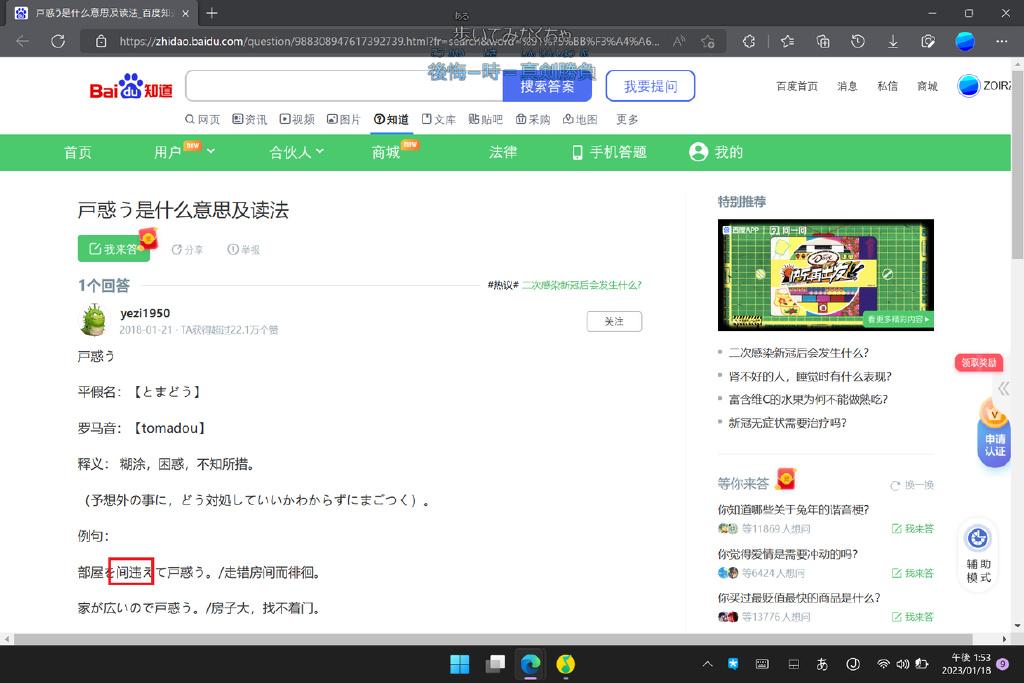
Task: Click 我来答 beside 你觉得爱情是需要冲动的吗
Action: [913, 573]
